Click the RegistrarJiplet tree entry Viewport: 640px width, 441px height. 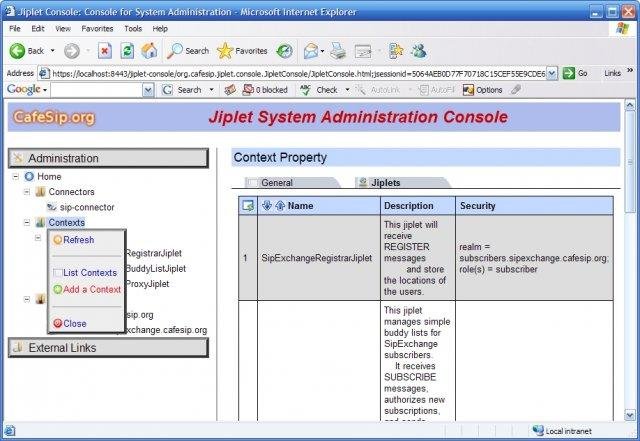click(x=154, y=253)
